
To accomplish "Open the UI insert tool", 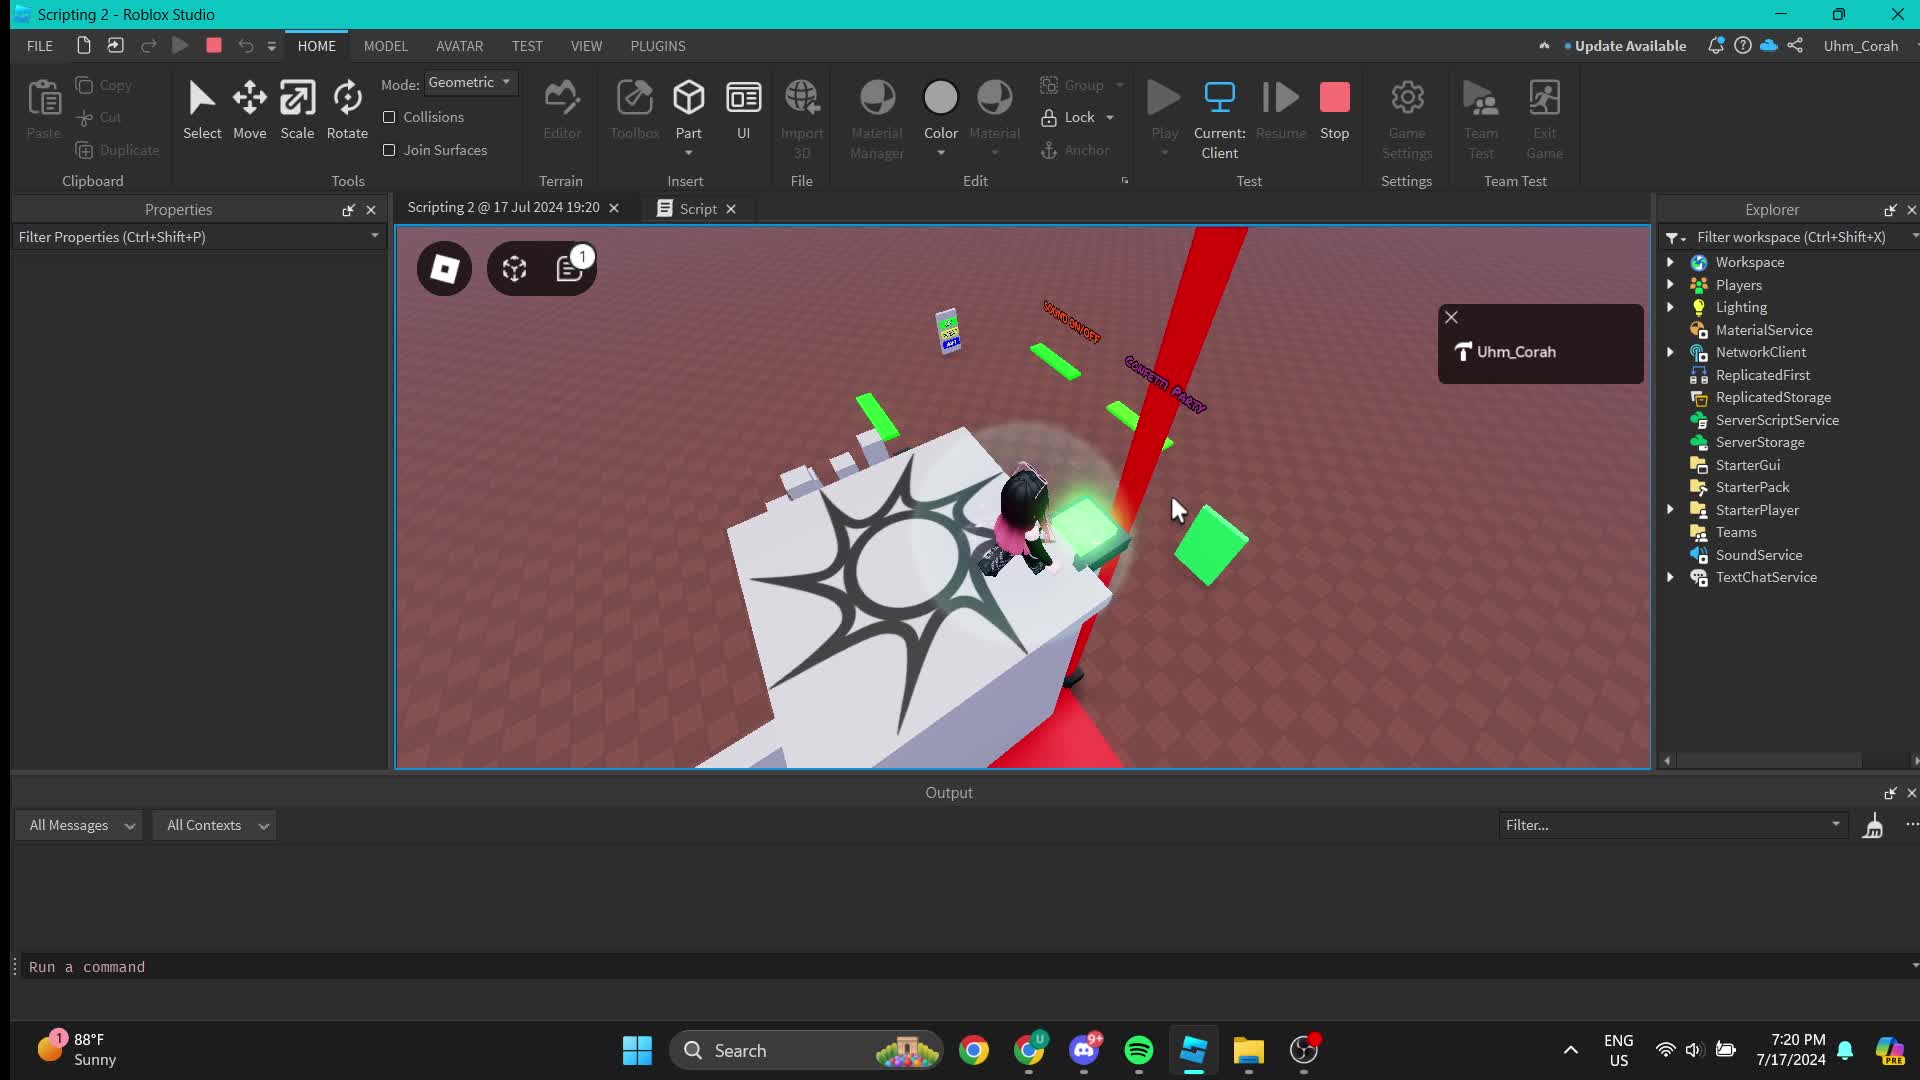I will tap(743, 110).
